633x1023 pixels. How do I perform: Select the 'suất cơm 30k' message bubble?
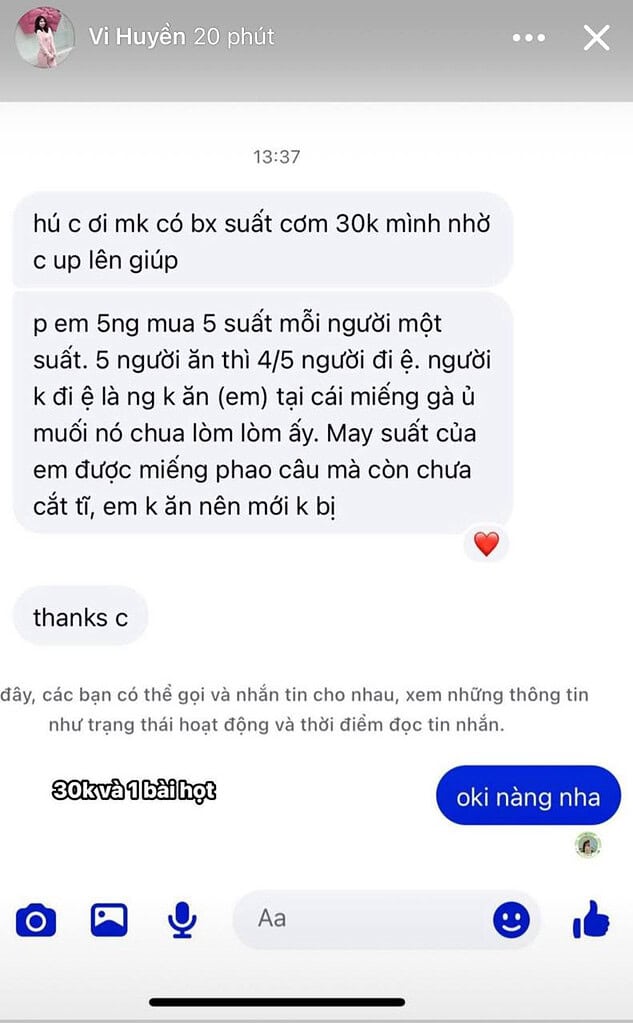point(262,241)
